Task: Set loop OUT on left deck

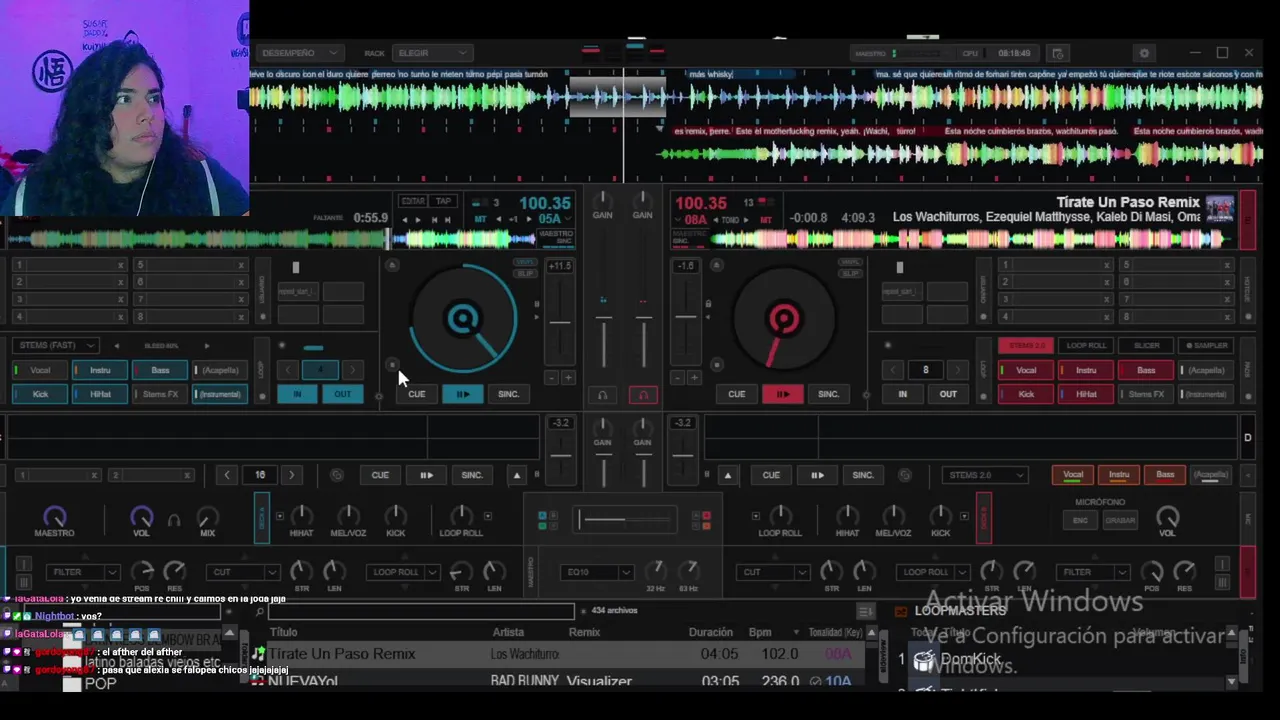Action: point(342,394)
